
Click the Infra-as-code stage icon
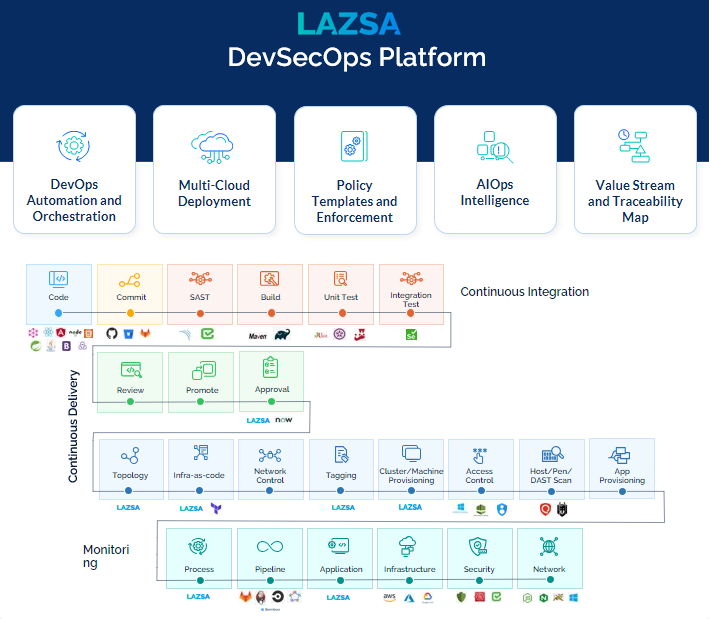(201, 453)
